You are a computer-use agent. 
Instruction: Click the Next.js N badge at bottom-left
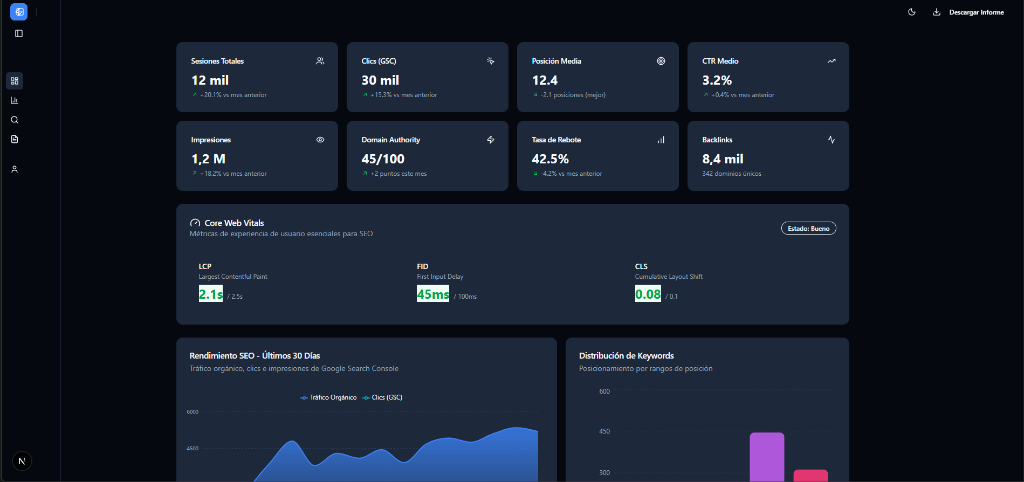click(22, 460)
